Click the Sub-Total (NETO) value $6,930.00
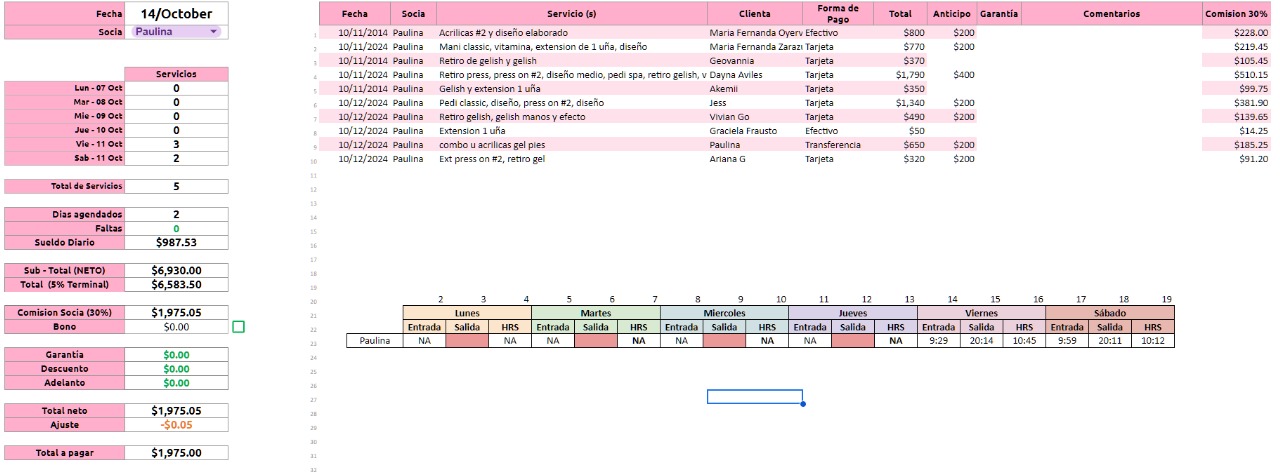 pos(176,270)
